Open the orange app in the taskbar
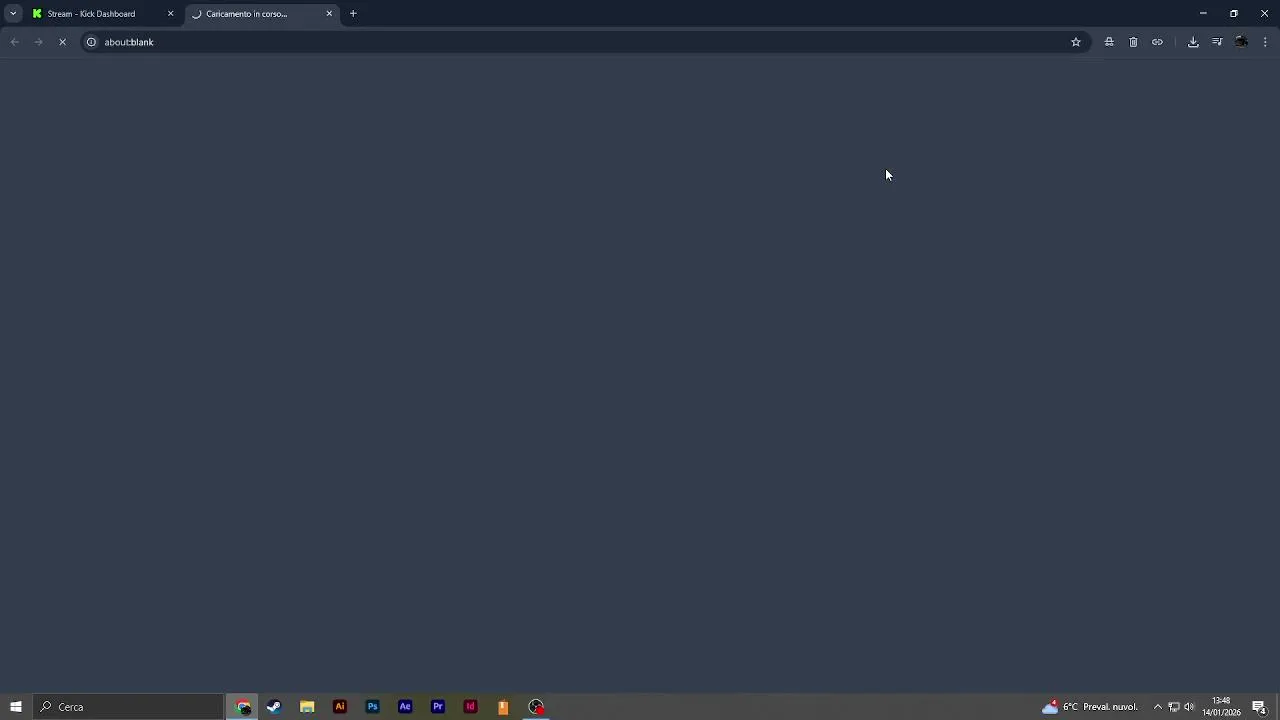Screen dimensions: 1280x720 [503, 707]
